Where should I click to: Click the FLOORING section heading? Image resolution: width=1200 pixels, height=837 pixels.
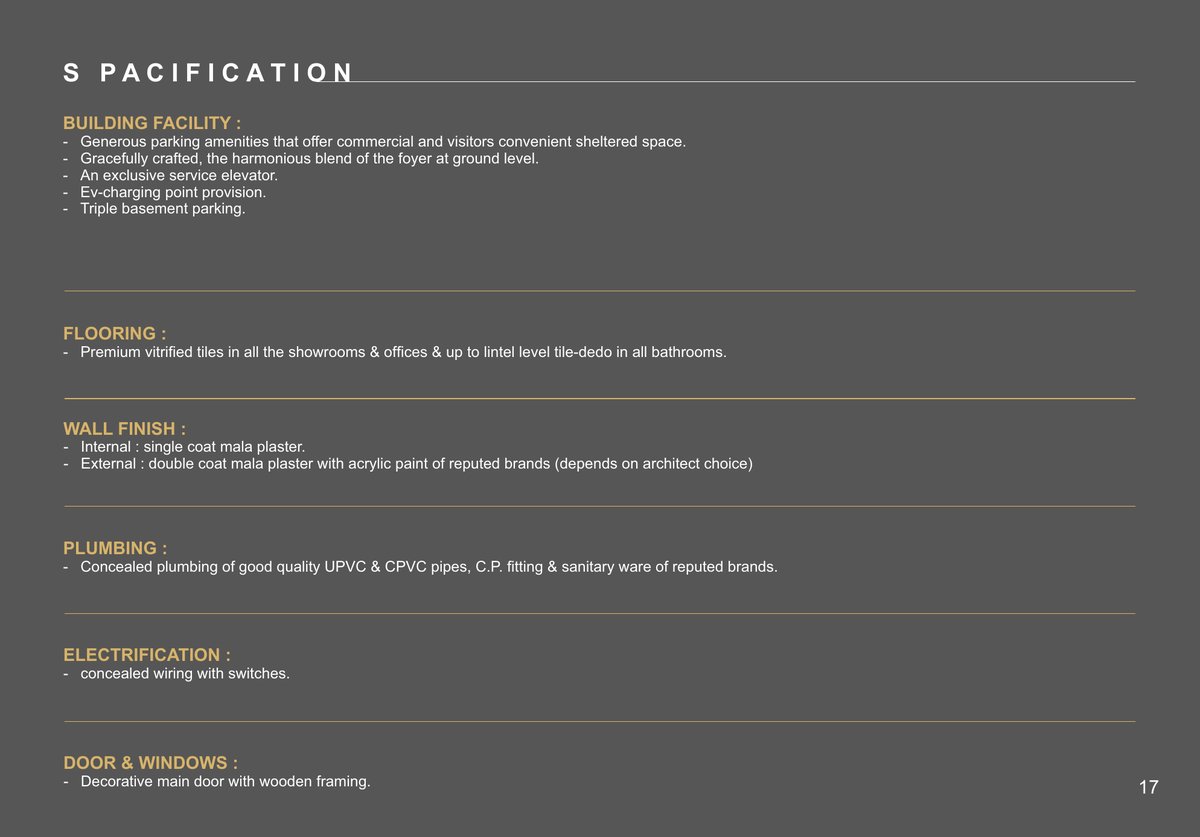pos(115,334)
